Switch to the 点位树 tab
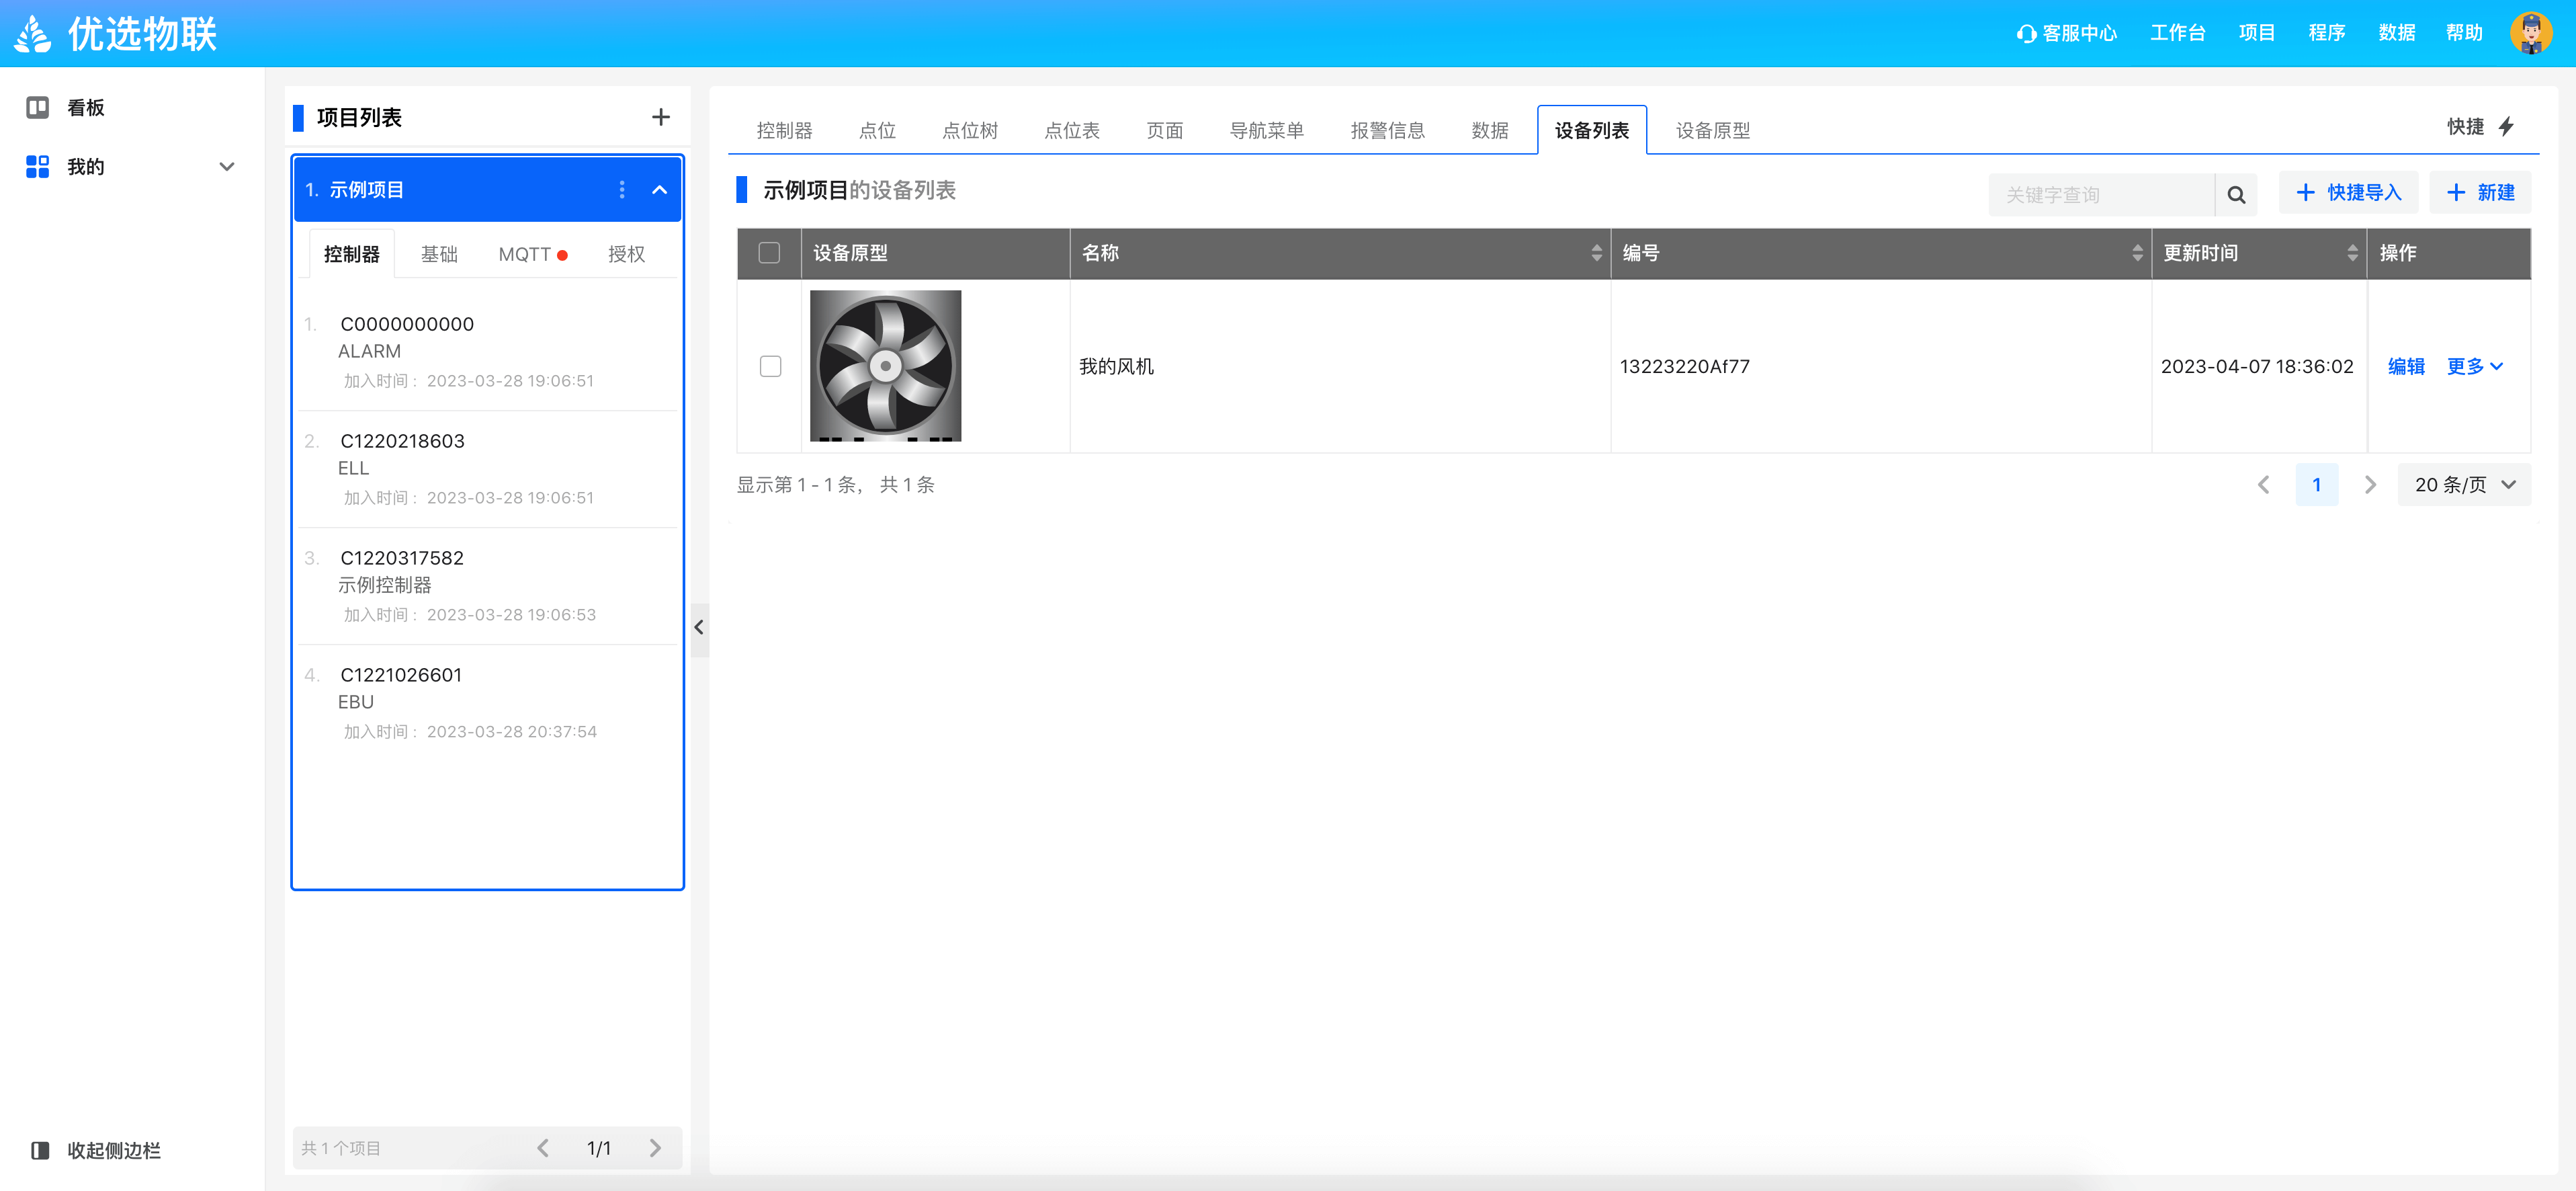The width and height of the screenshot is (2576, 1191). click(969, 130)
